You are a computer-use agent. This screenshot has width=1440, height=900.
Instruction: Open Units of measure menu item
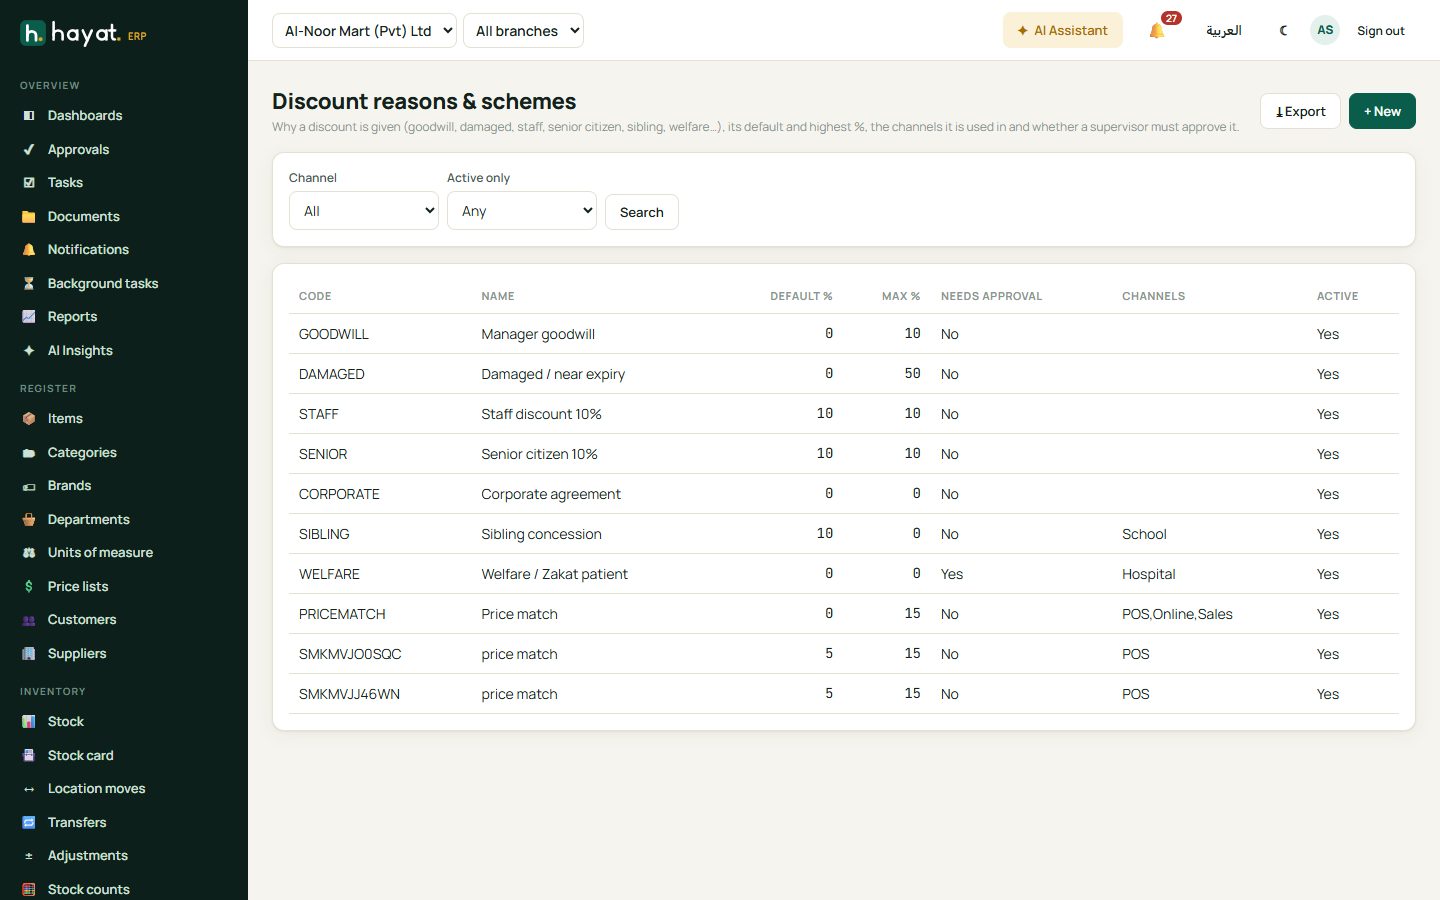click(x=100, y=553)
